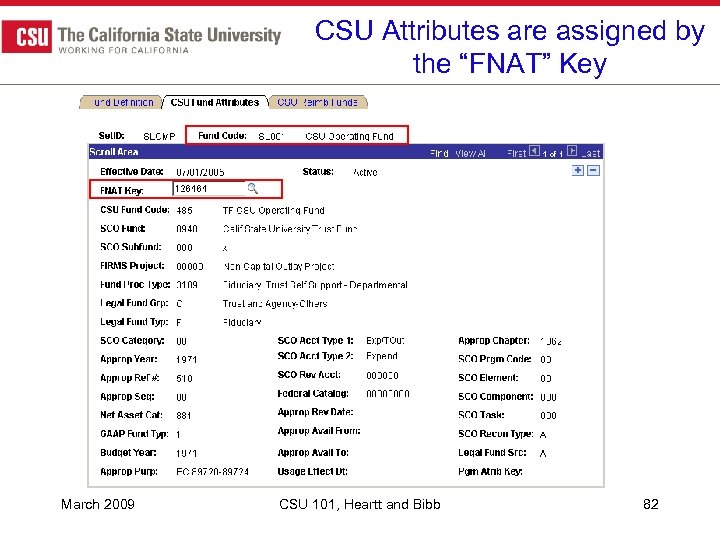Select the Status value Active
The image size is (720, 540).
click(365, 173)
